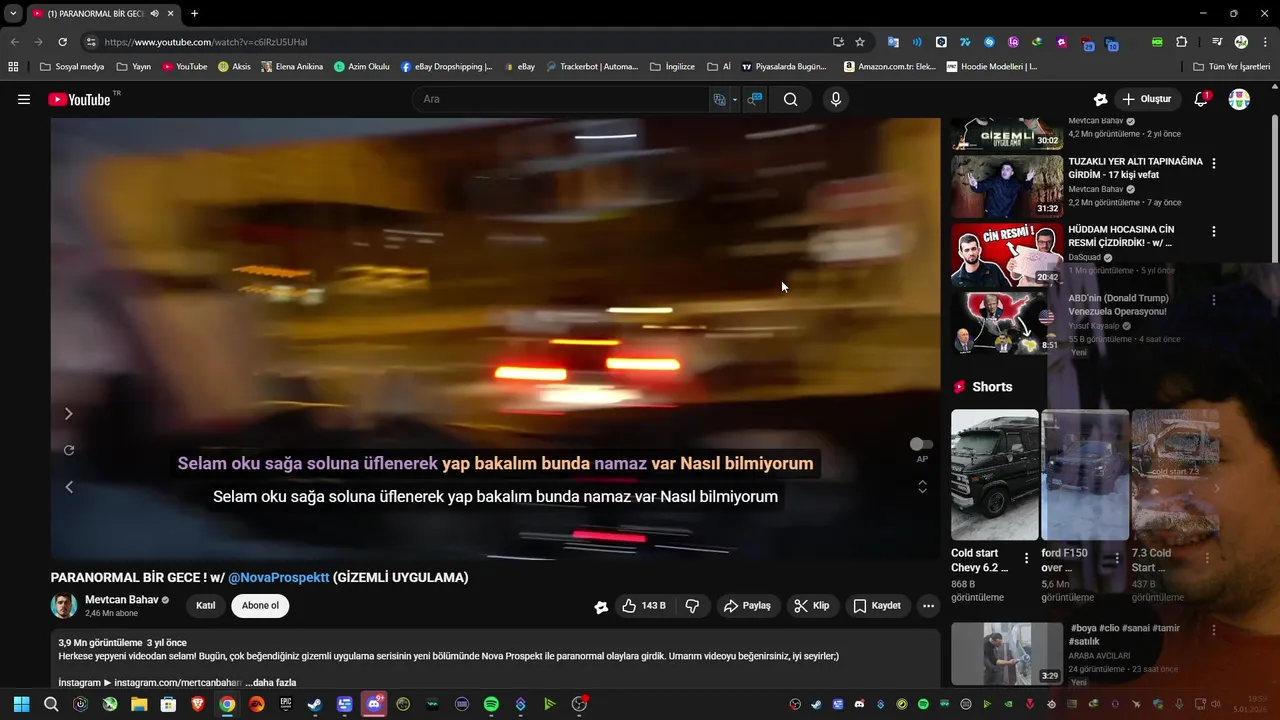Click the Paylaş share button
Screen dimensions: 1280x720
pyautogui.click(x=747, y=606)
